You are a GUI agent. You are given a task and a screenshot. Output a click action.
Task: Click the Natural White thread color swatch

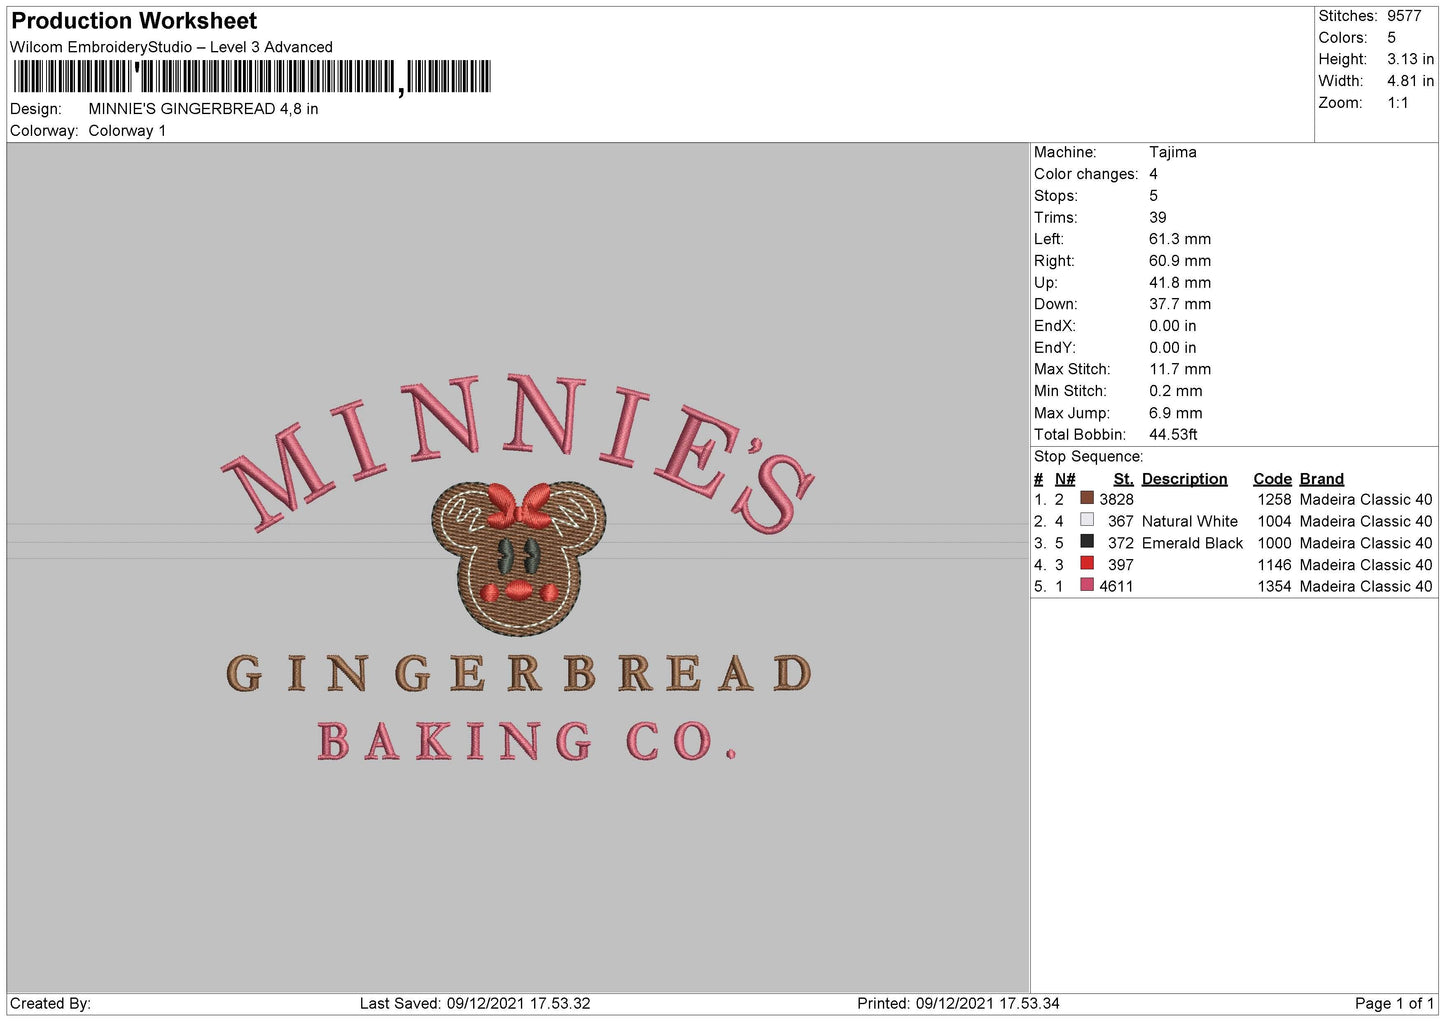pyautogui.click(x=1087, y=520)
